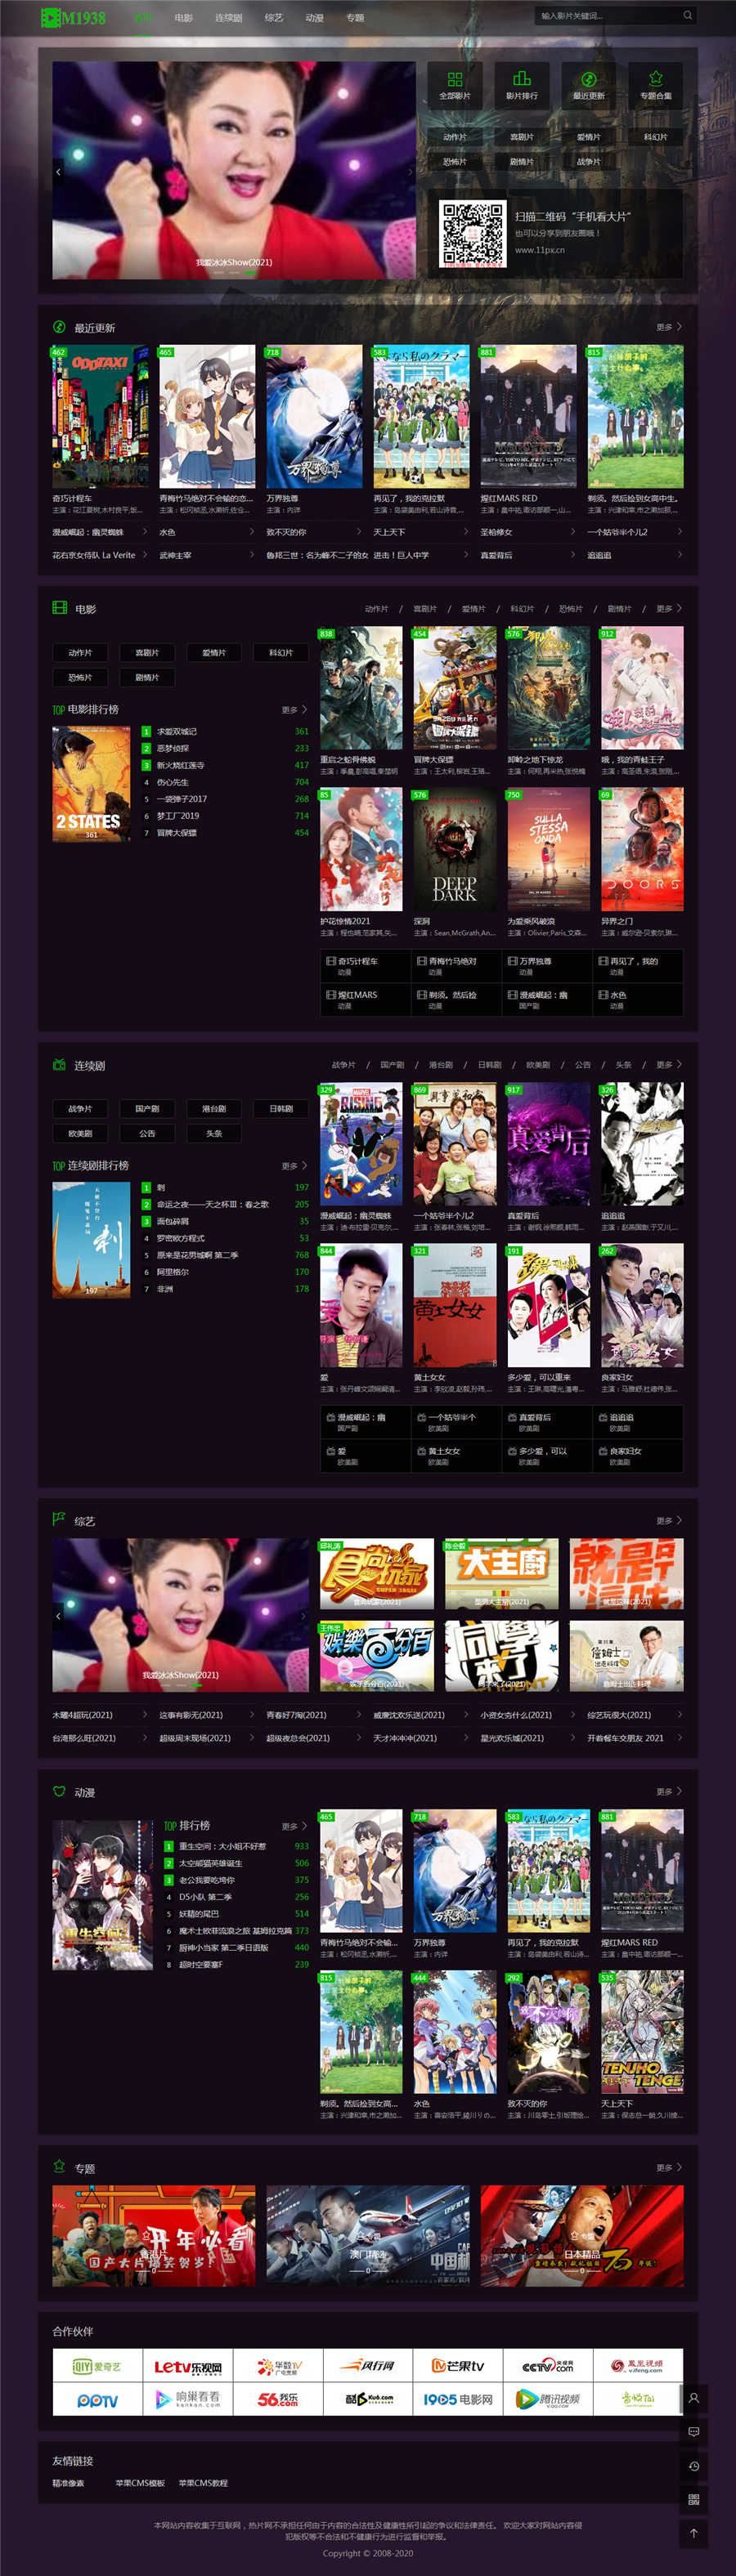
Task: Click the 最近更新 lightning icon
Action: 589,80
